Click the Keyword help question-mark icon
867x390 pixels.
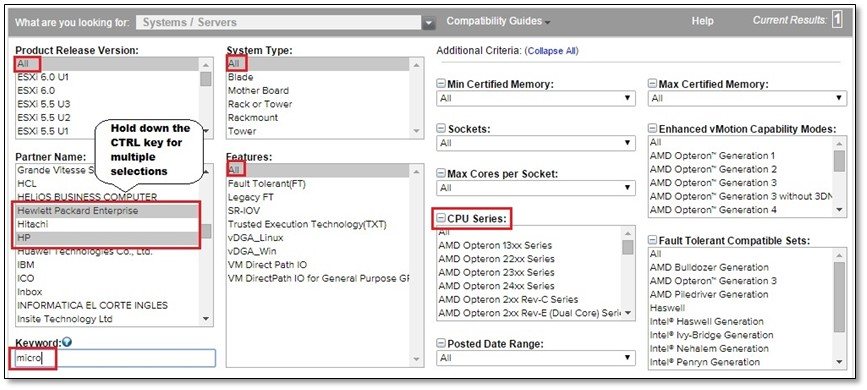[67, 342]
